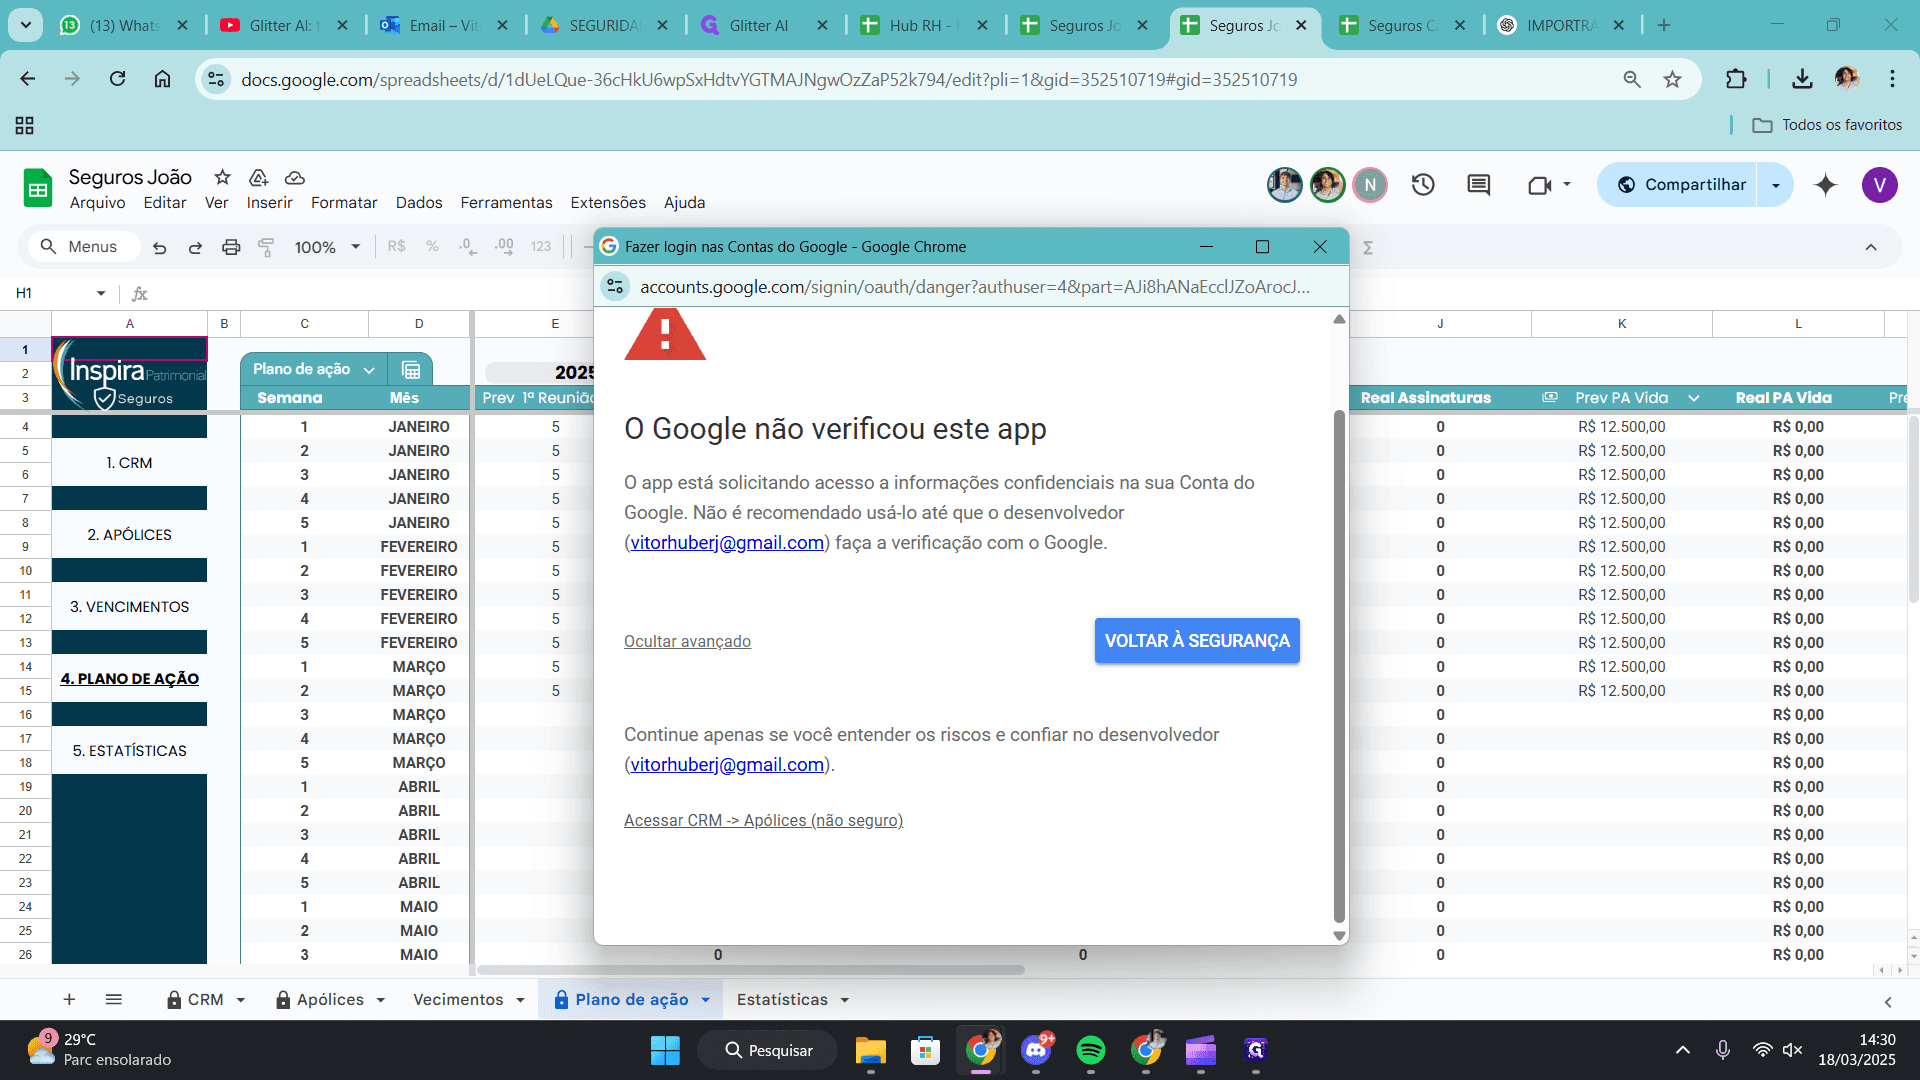Go to Chrome home page icon

pos(162,79)
